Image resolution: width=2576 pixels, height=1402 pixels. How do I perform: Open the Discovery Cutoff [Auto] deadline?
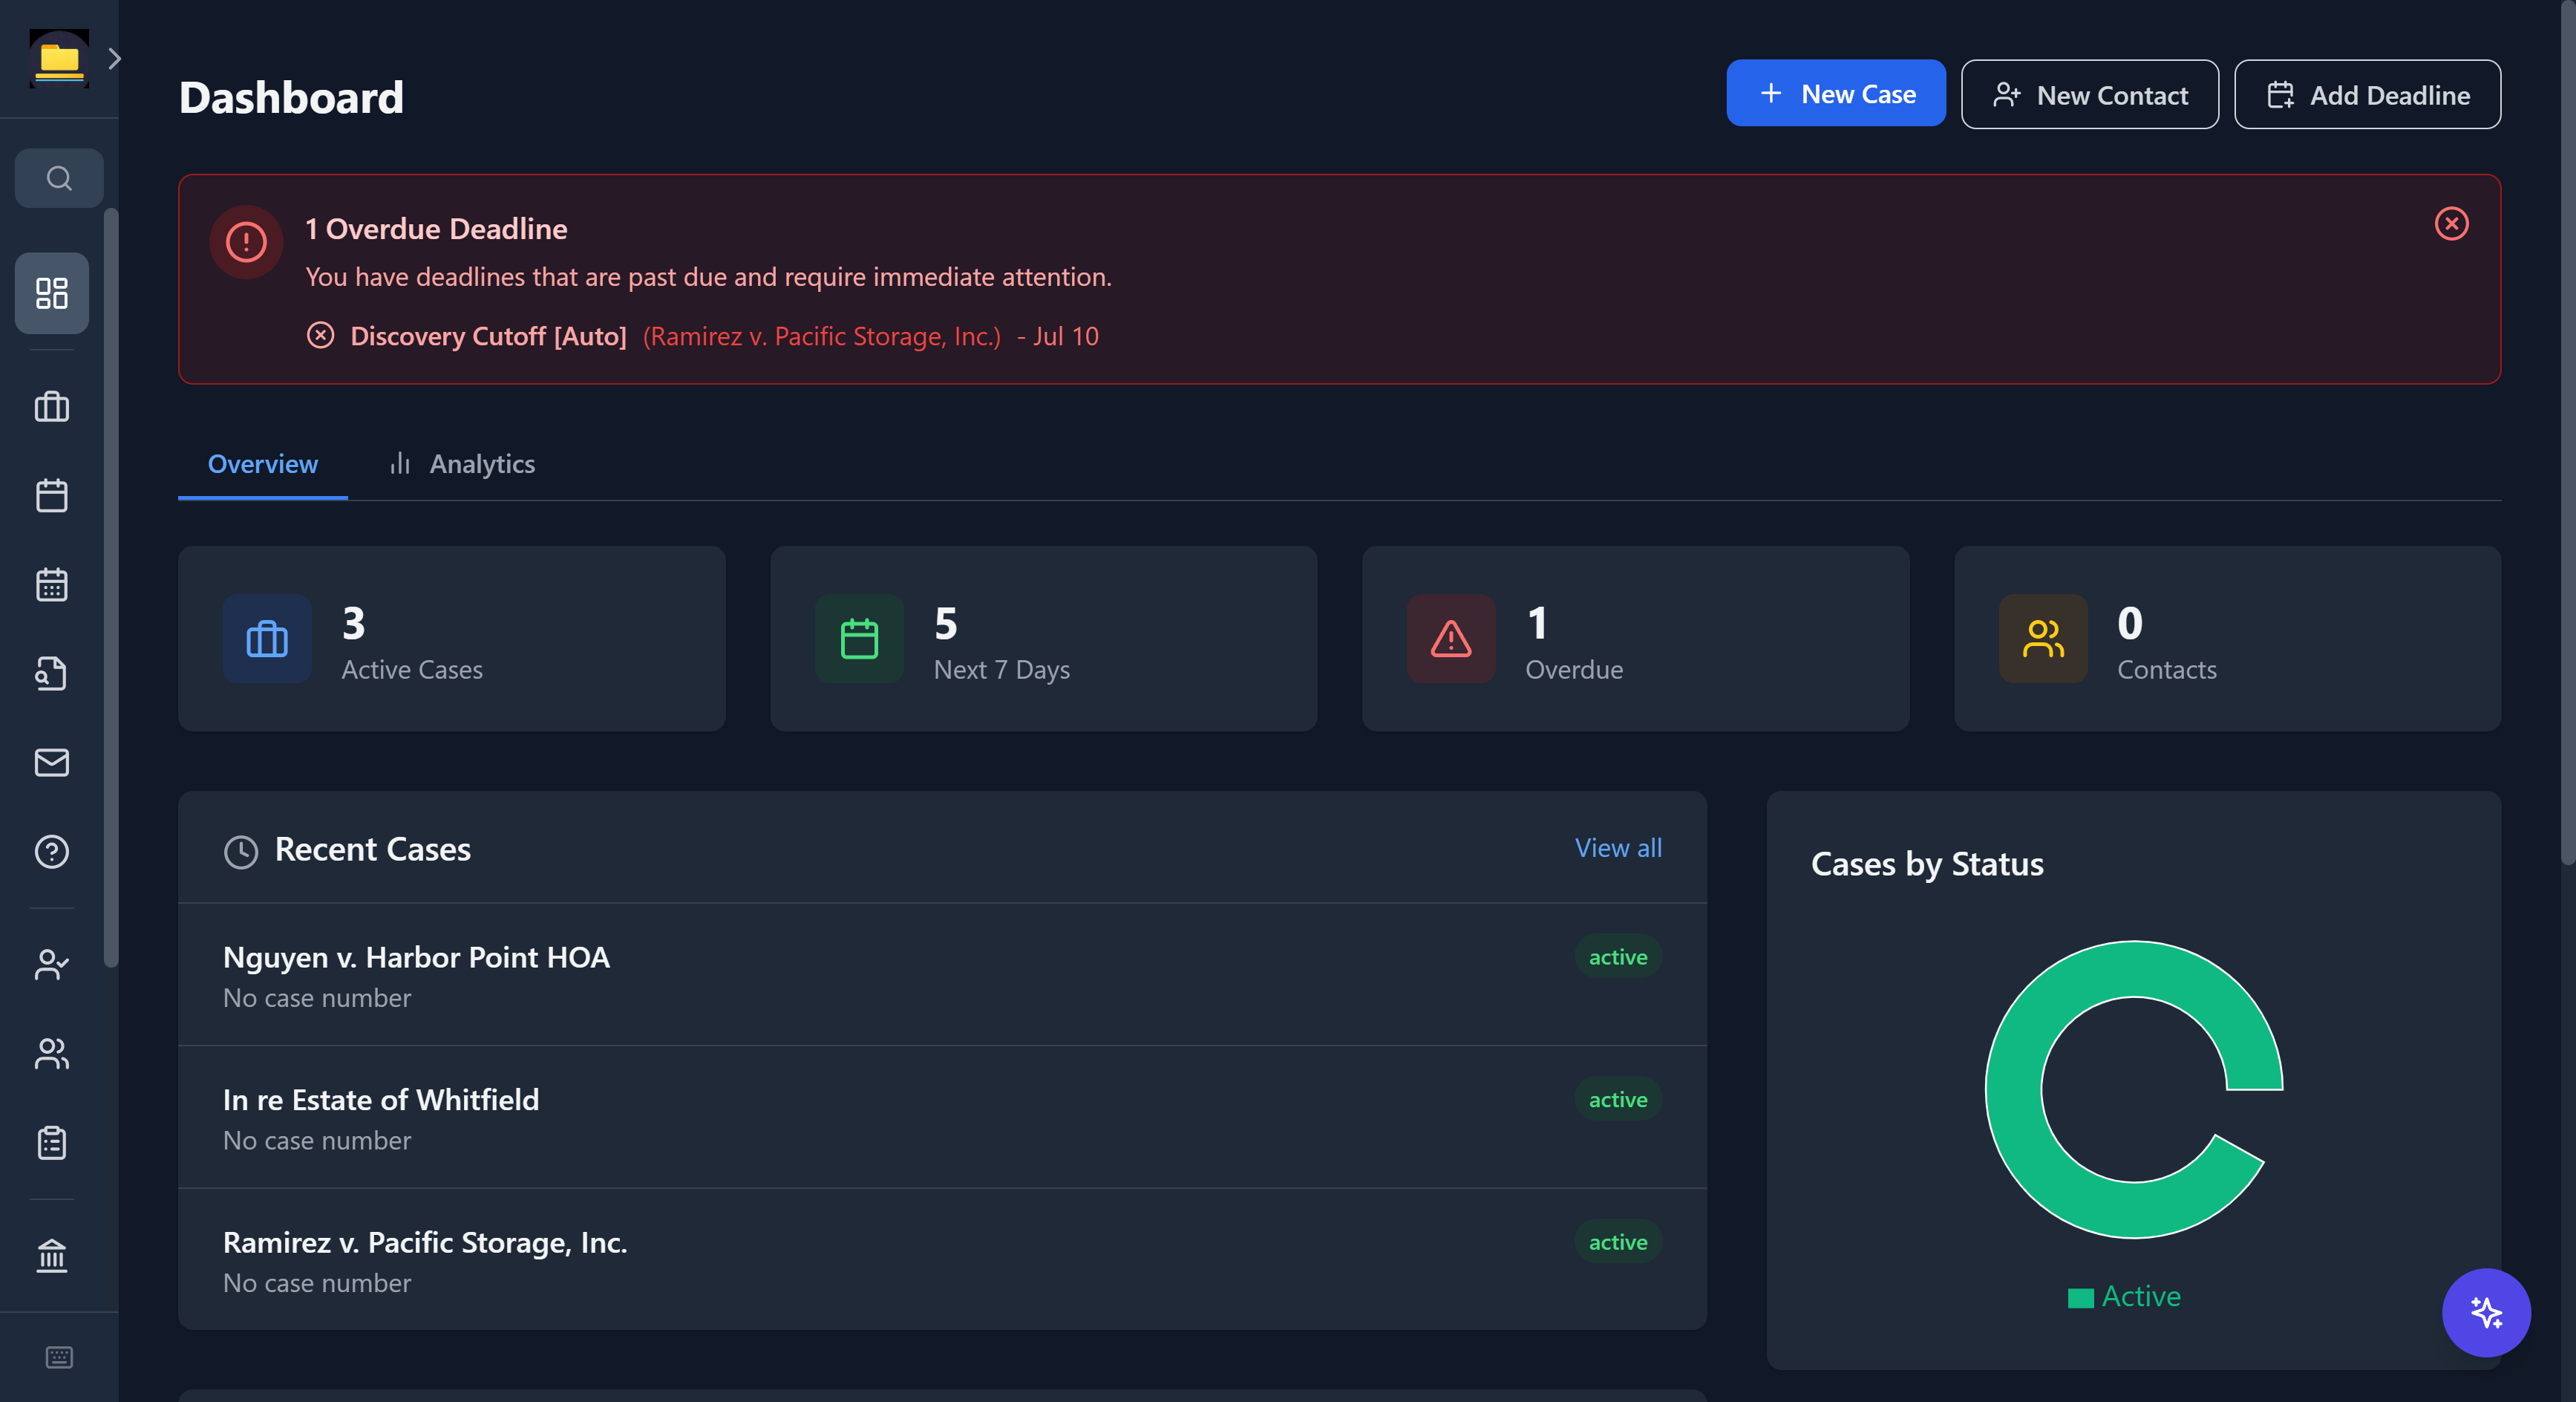click(488, 336)
